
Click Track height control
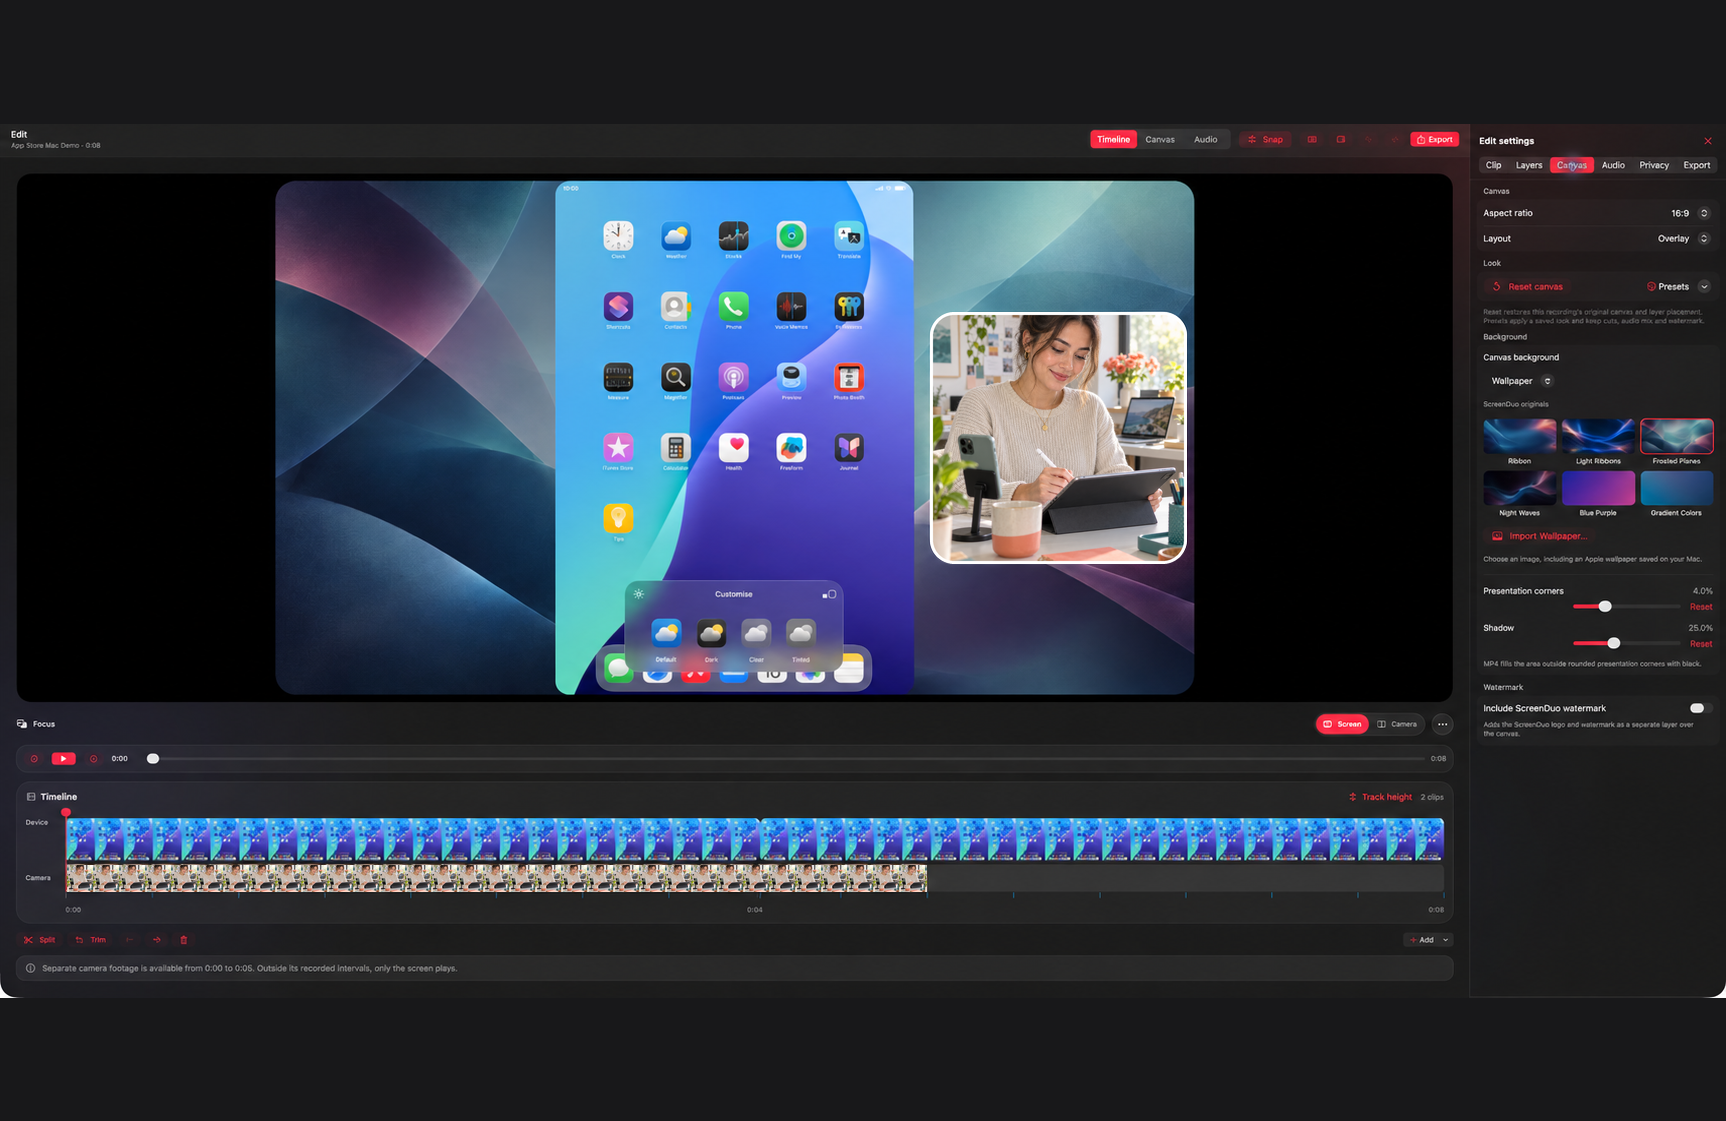[1380, 797]
